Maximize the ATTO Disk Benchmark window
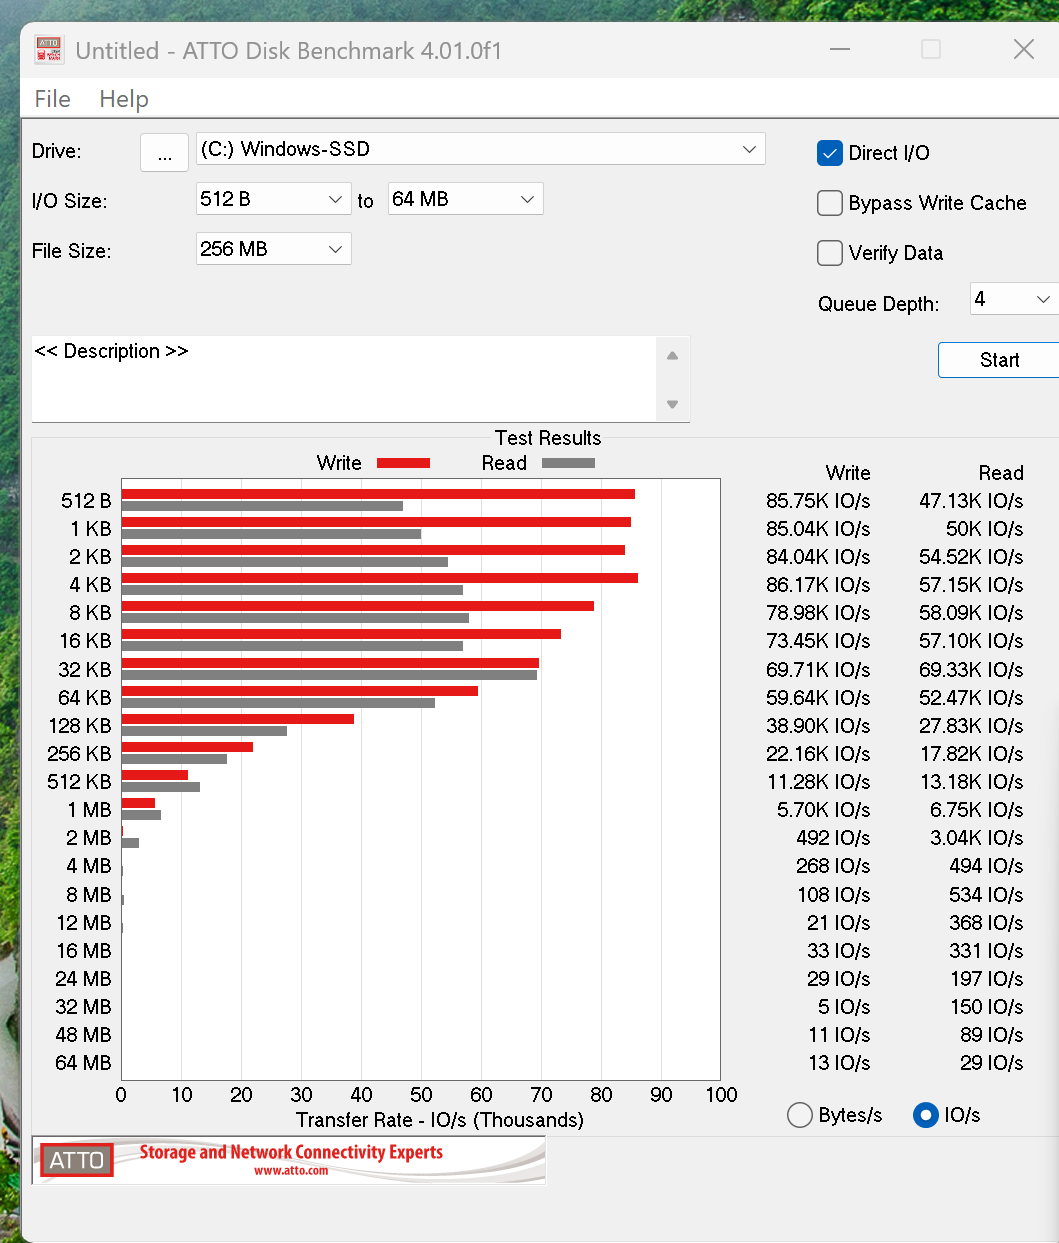Image resolution: width=1059 pixels, height=1243 pixels. (931, 50)
